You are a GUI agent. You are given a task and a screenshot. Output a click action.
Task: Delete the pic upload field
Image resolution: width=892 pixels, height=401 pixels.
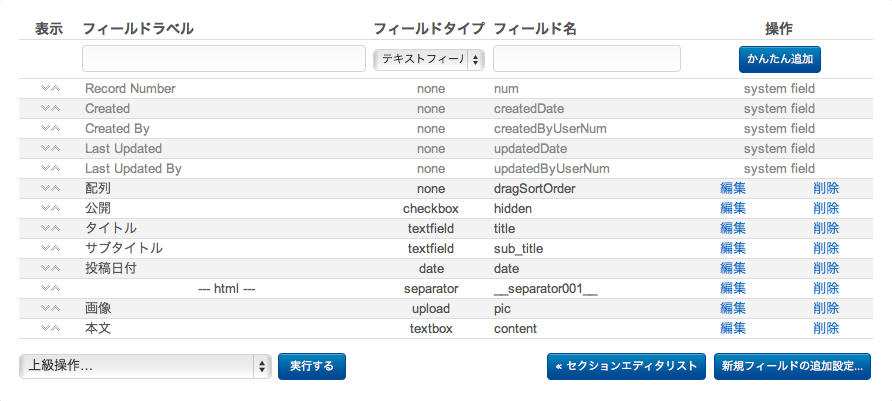click(826, 308)
